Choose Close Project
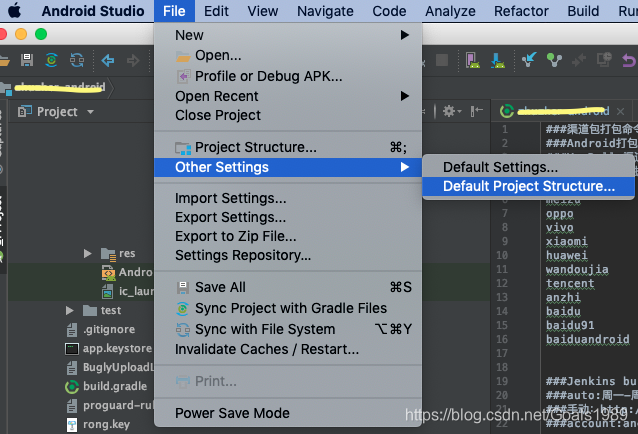Screen dimensions: 638x434 [288, 115]
